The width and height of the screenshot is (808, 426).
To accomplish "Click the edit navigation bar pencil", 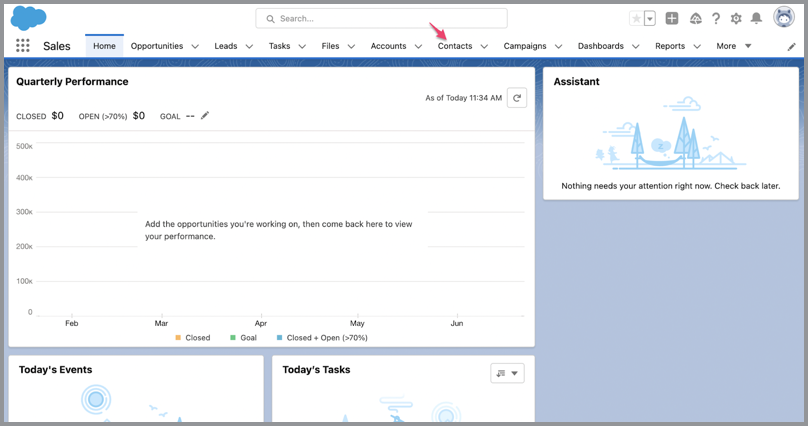I will 792,46.
